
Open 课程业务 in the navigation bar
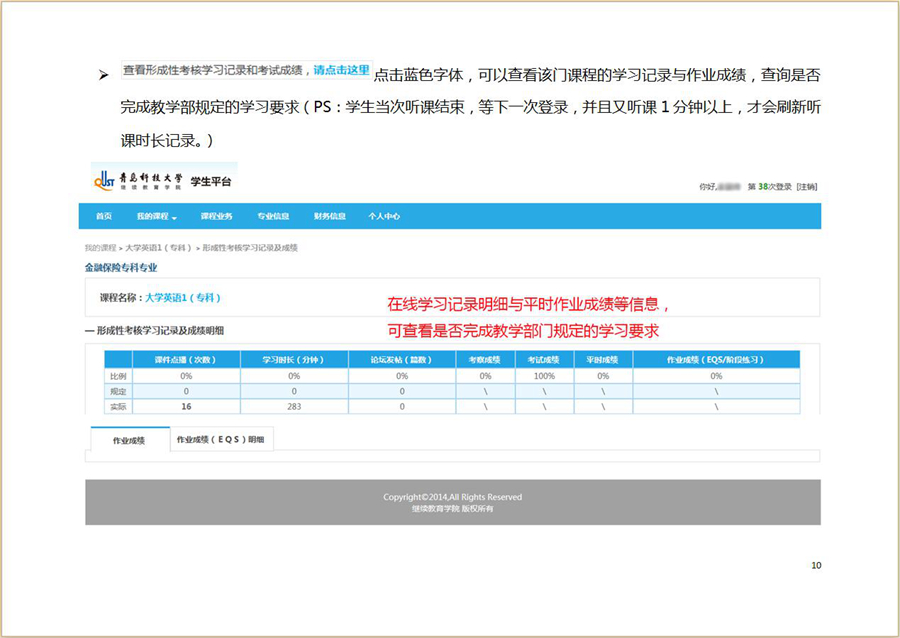click(216, 216)
